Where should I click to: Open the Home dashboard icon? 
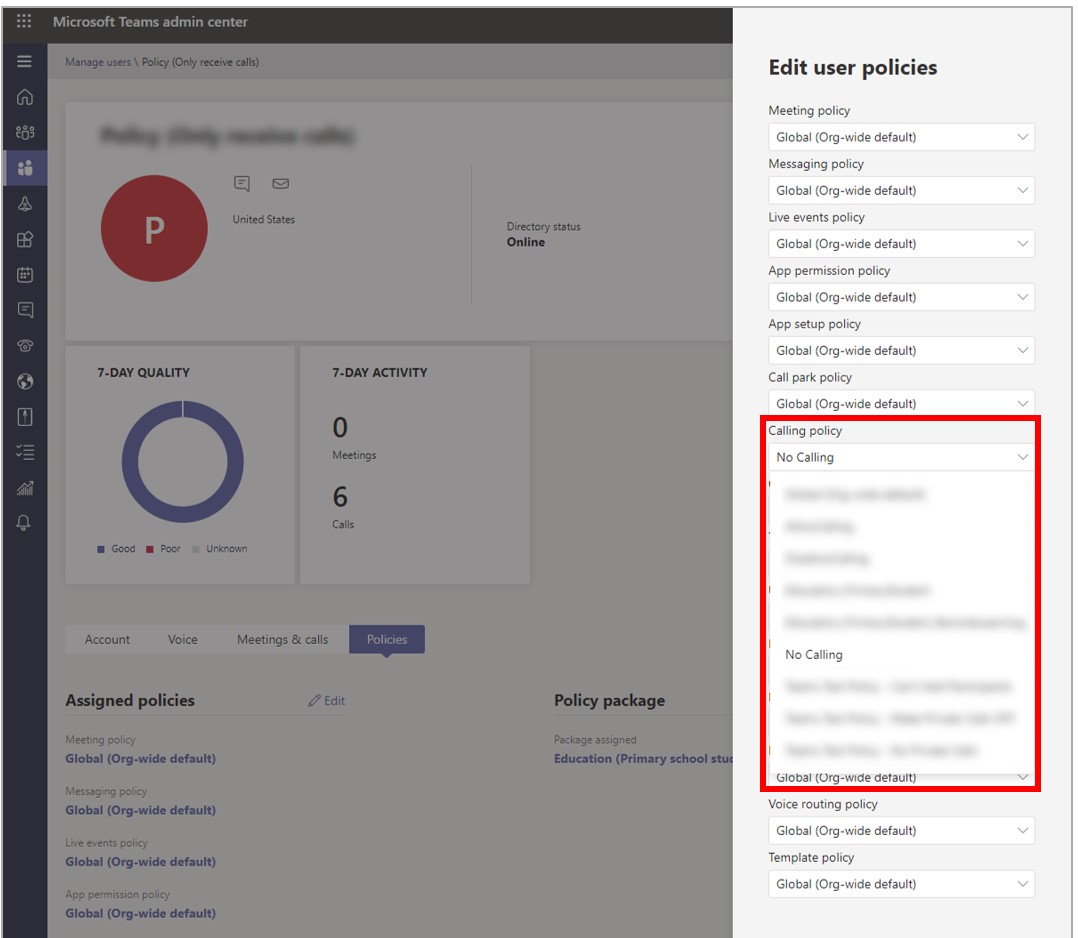click(25, 97)
